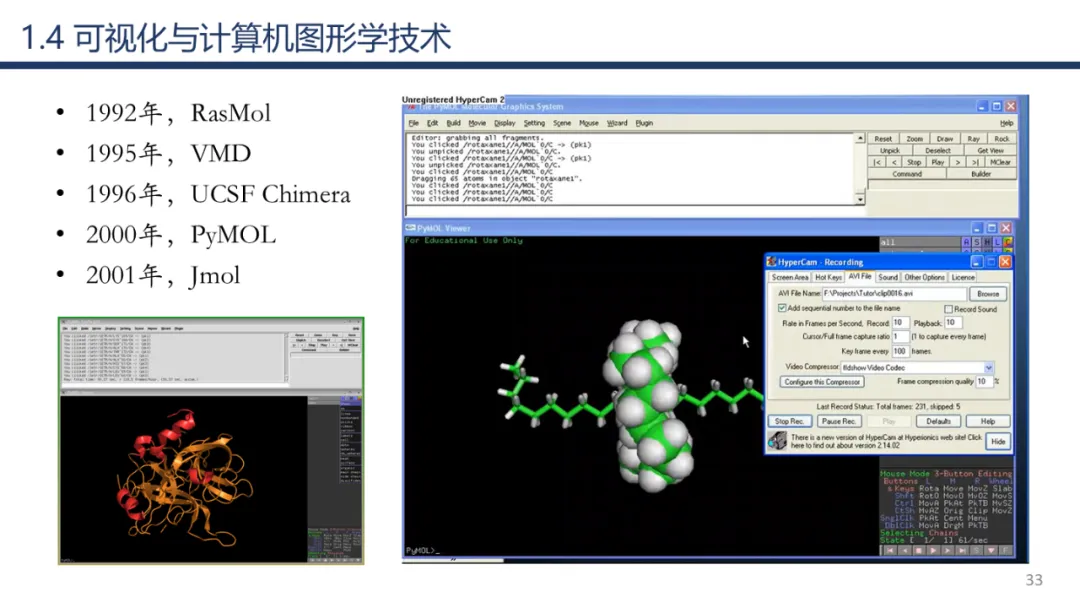This screenshot has height=608, width=1080.
Task: Click the MClear button
Action: 1001,162
